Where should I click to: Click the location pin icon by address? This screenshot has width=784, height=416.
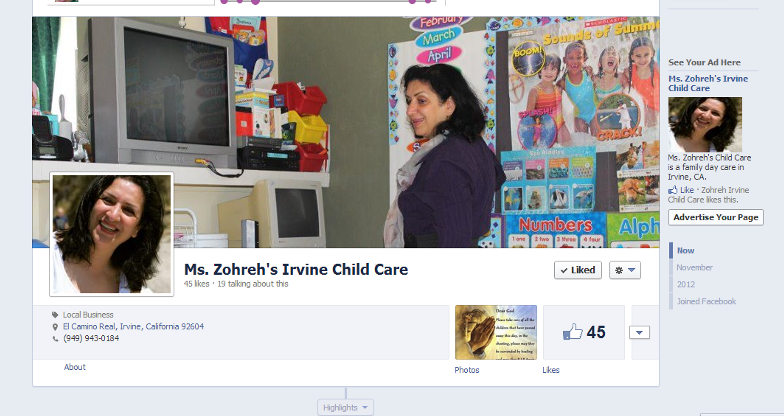55,326
